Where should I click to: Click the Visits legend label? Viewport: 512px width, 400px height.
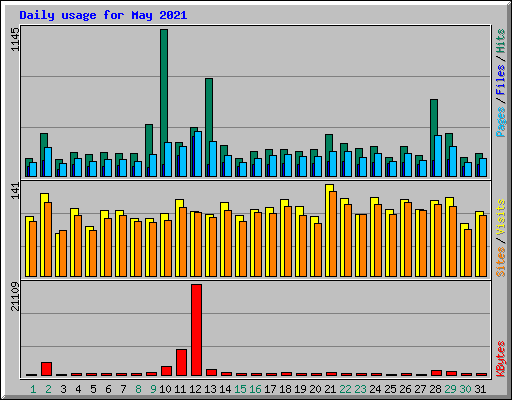(501, 217)
